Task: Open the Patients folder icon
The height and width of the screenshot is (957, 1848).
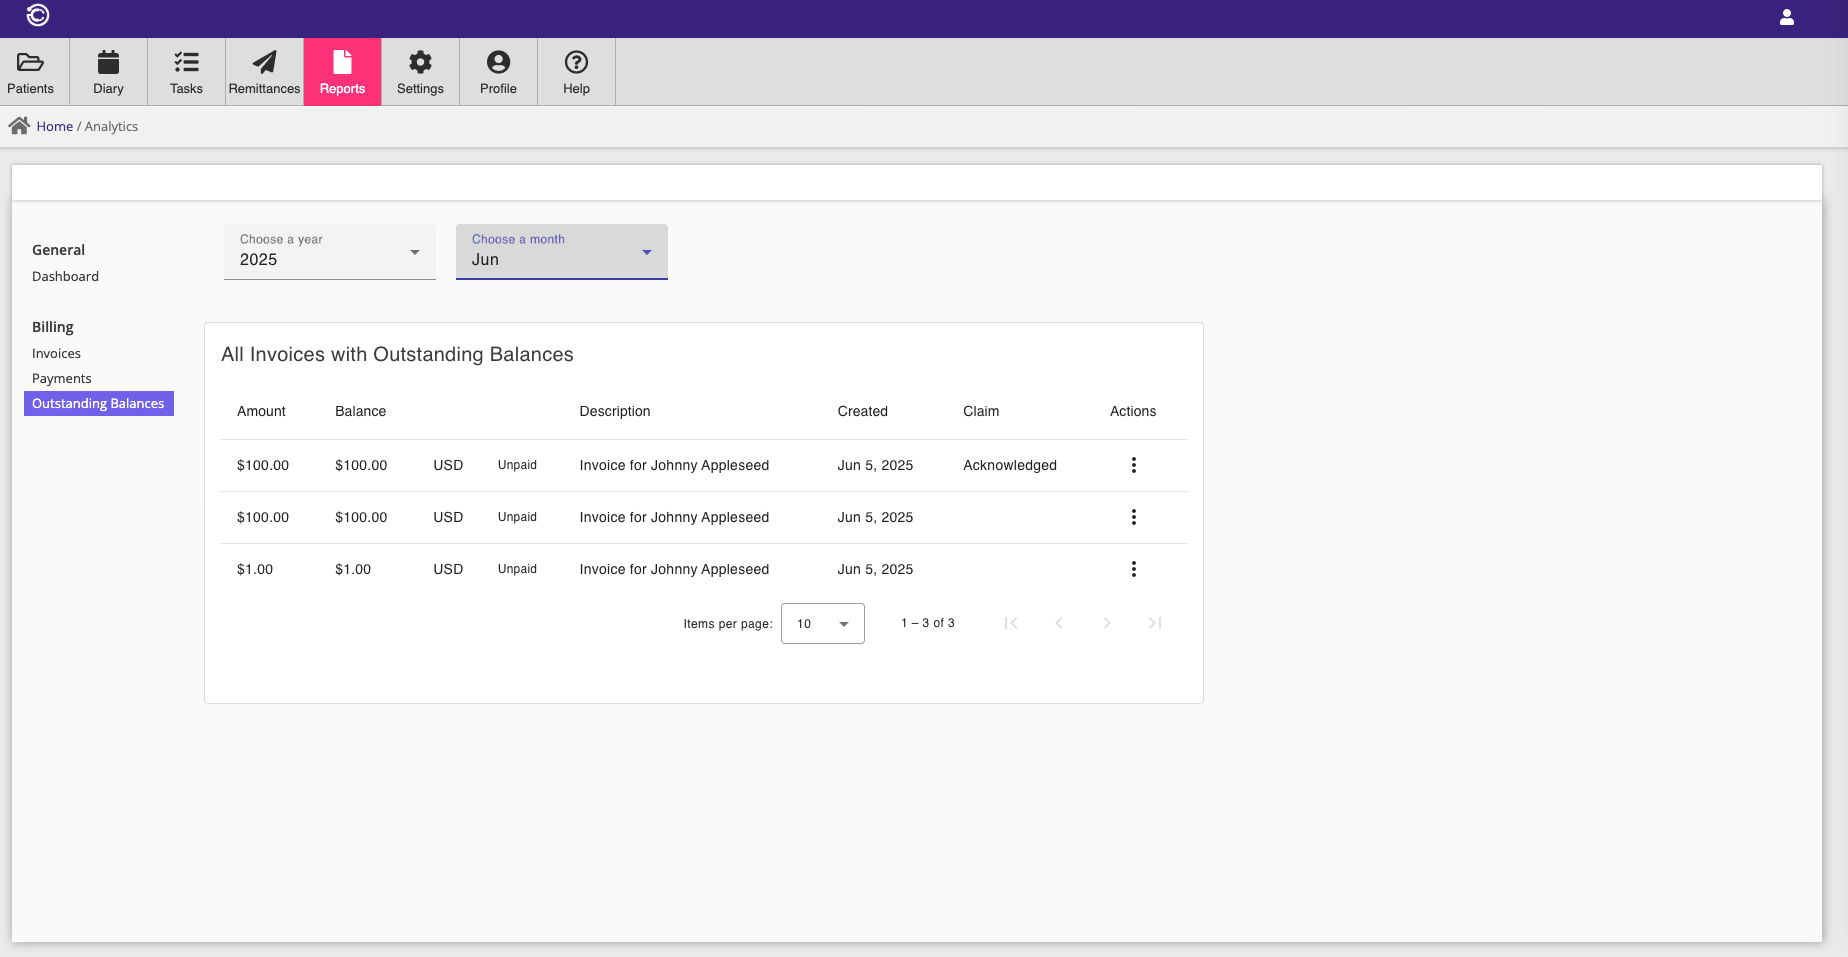Action: [30, 63]
